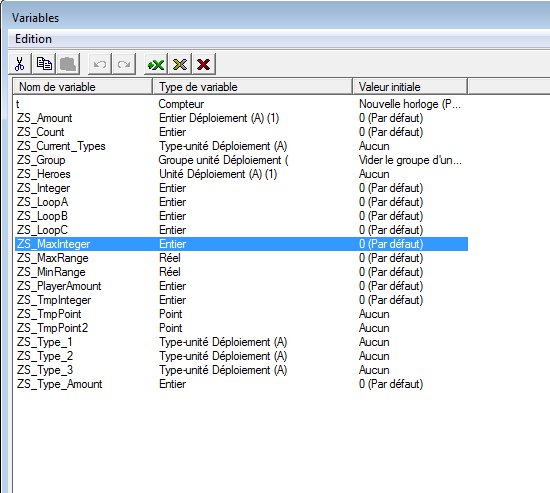The image size is (550, 493).
Task: Select the ZS_Group variable row
Action: click(241, 160)
